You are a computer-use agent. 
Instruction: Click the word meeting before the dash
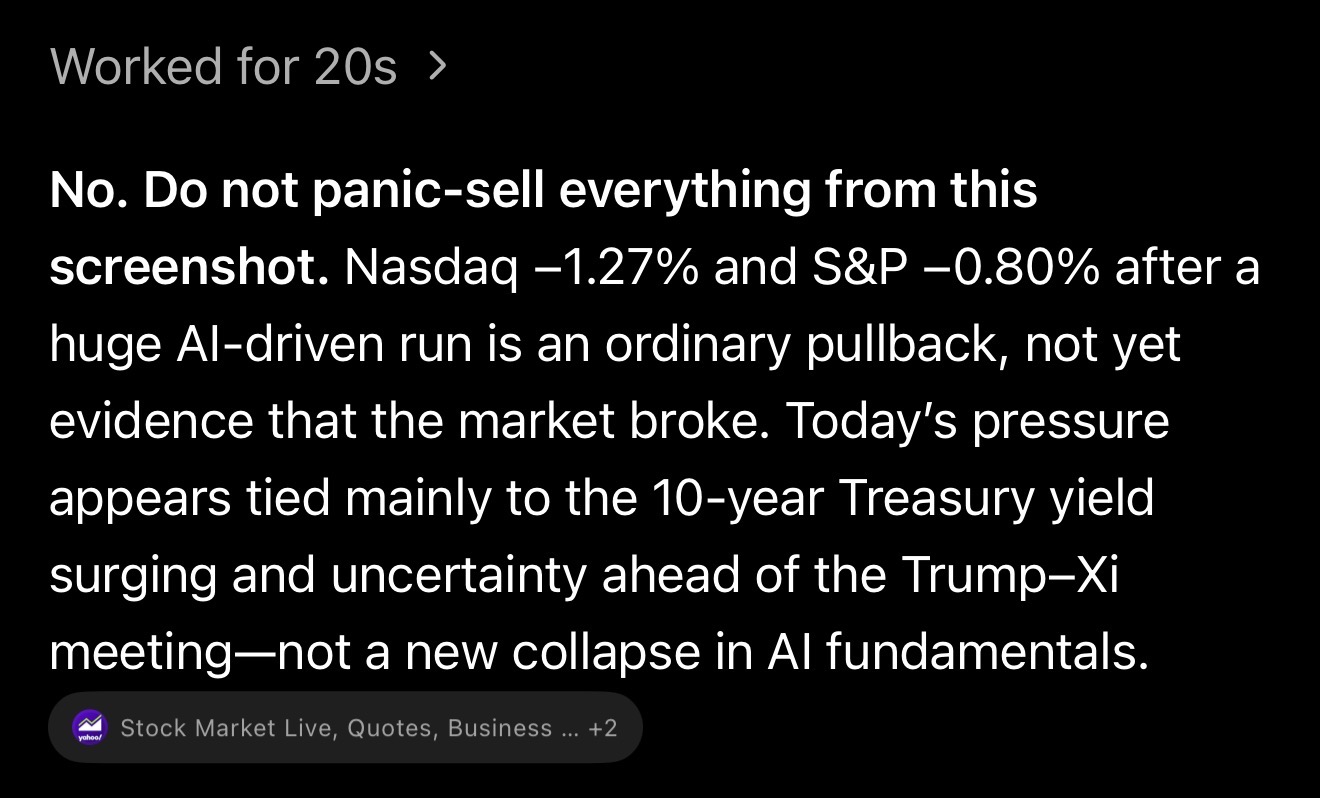click(140, 653)
